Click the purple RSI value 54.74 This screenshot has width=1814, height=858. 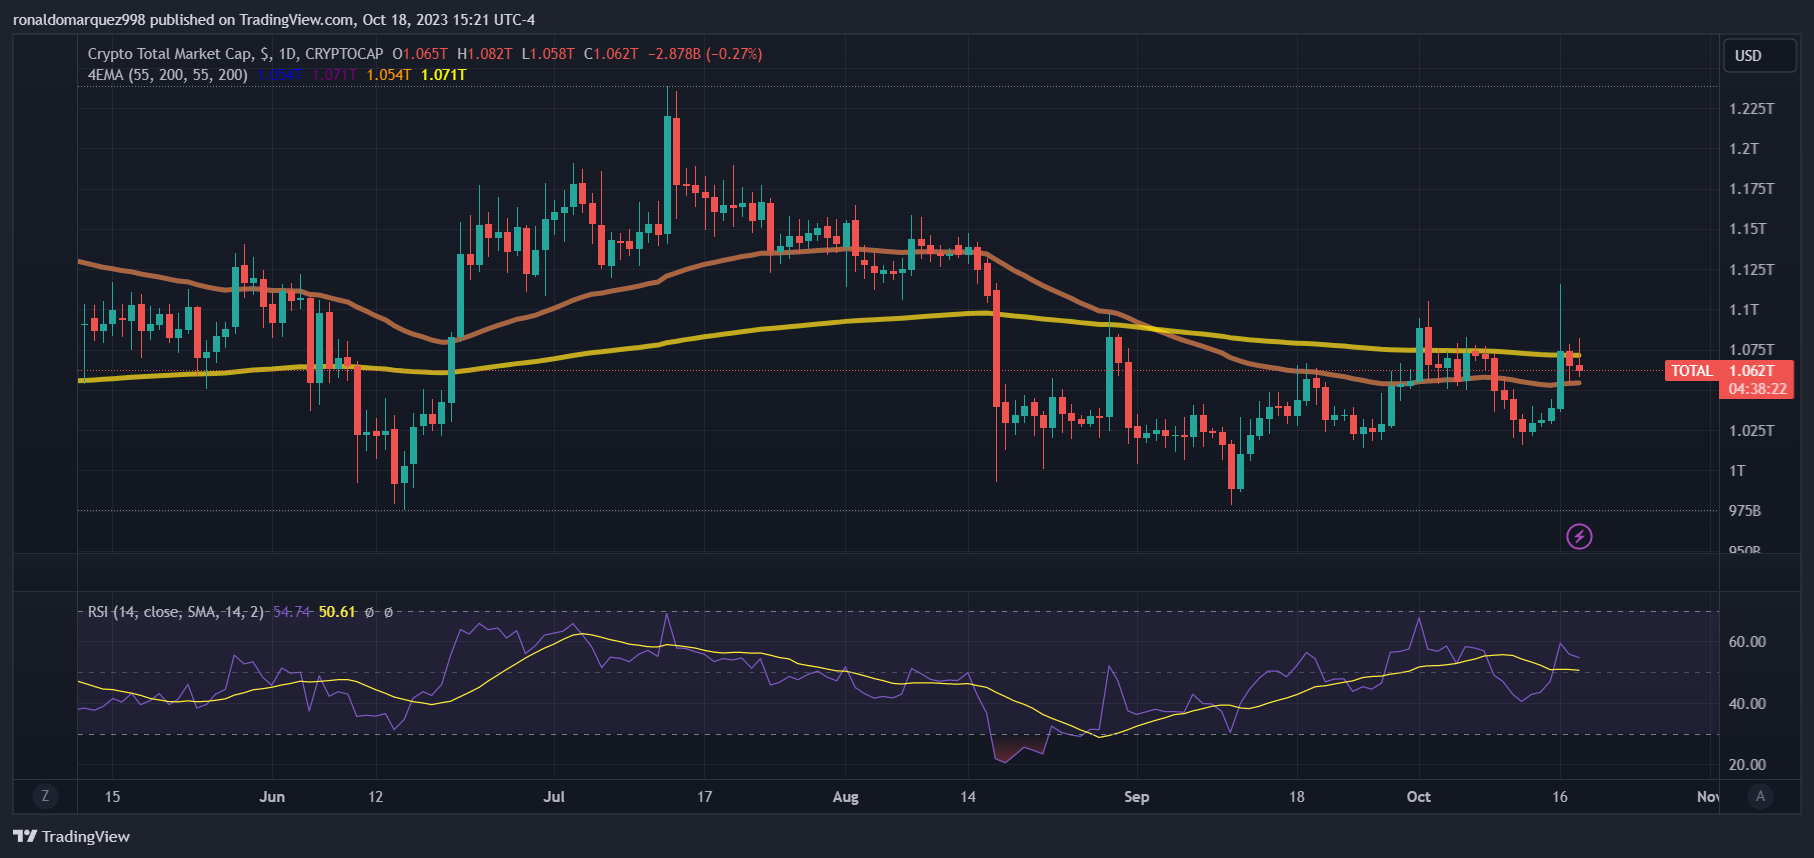(292, 612)
